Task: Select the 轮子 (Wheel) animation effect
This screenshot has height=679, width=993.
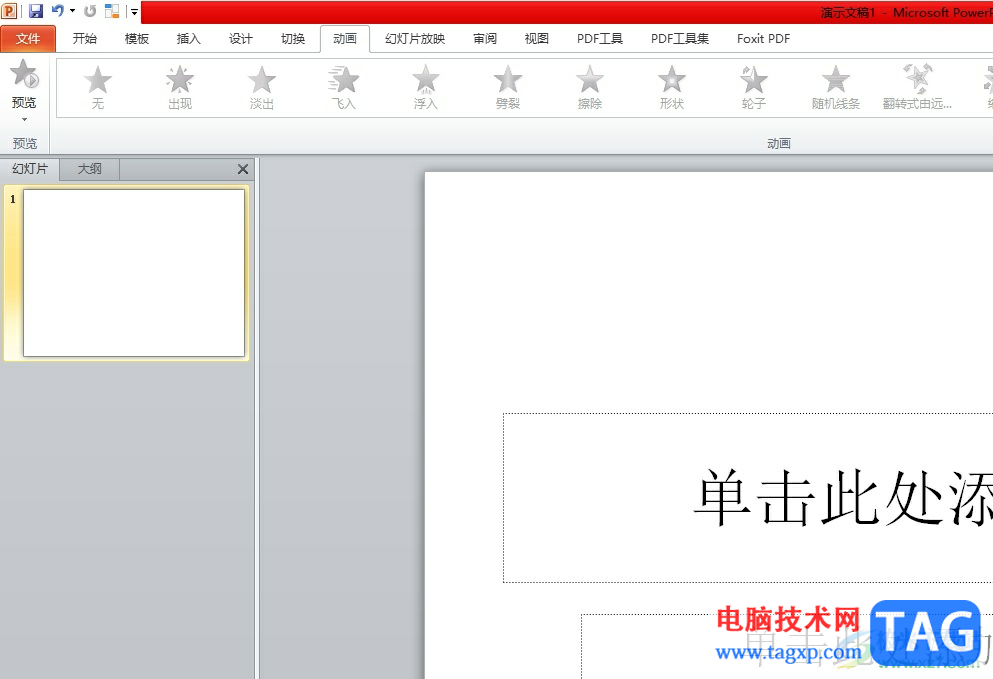Action: [x=754, y=87]
